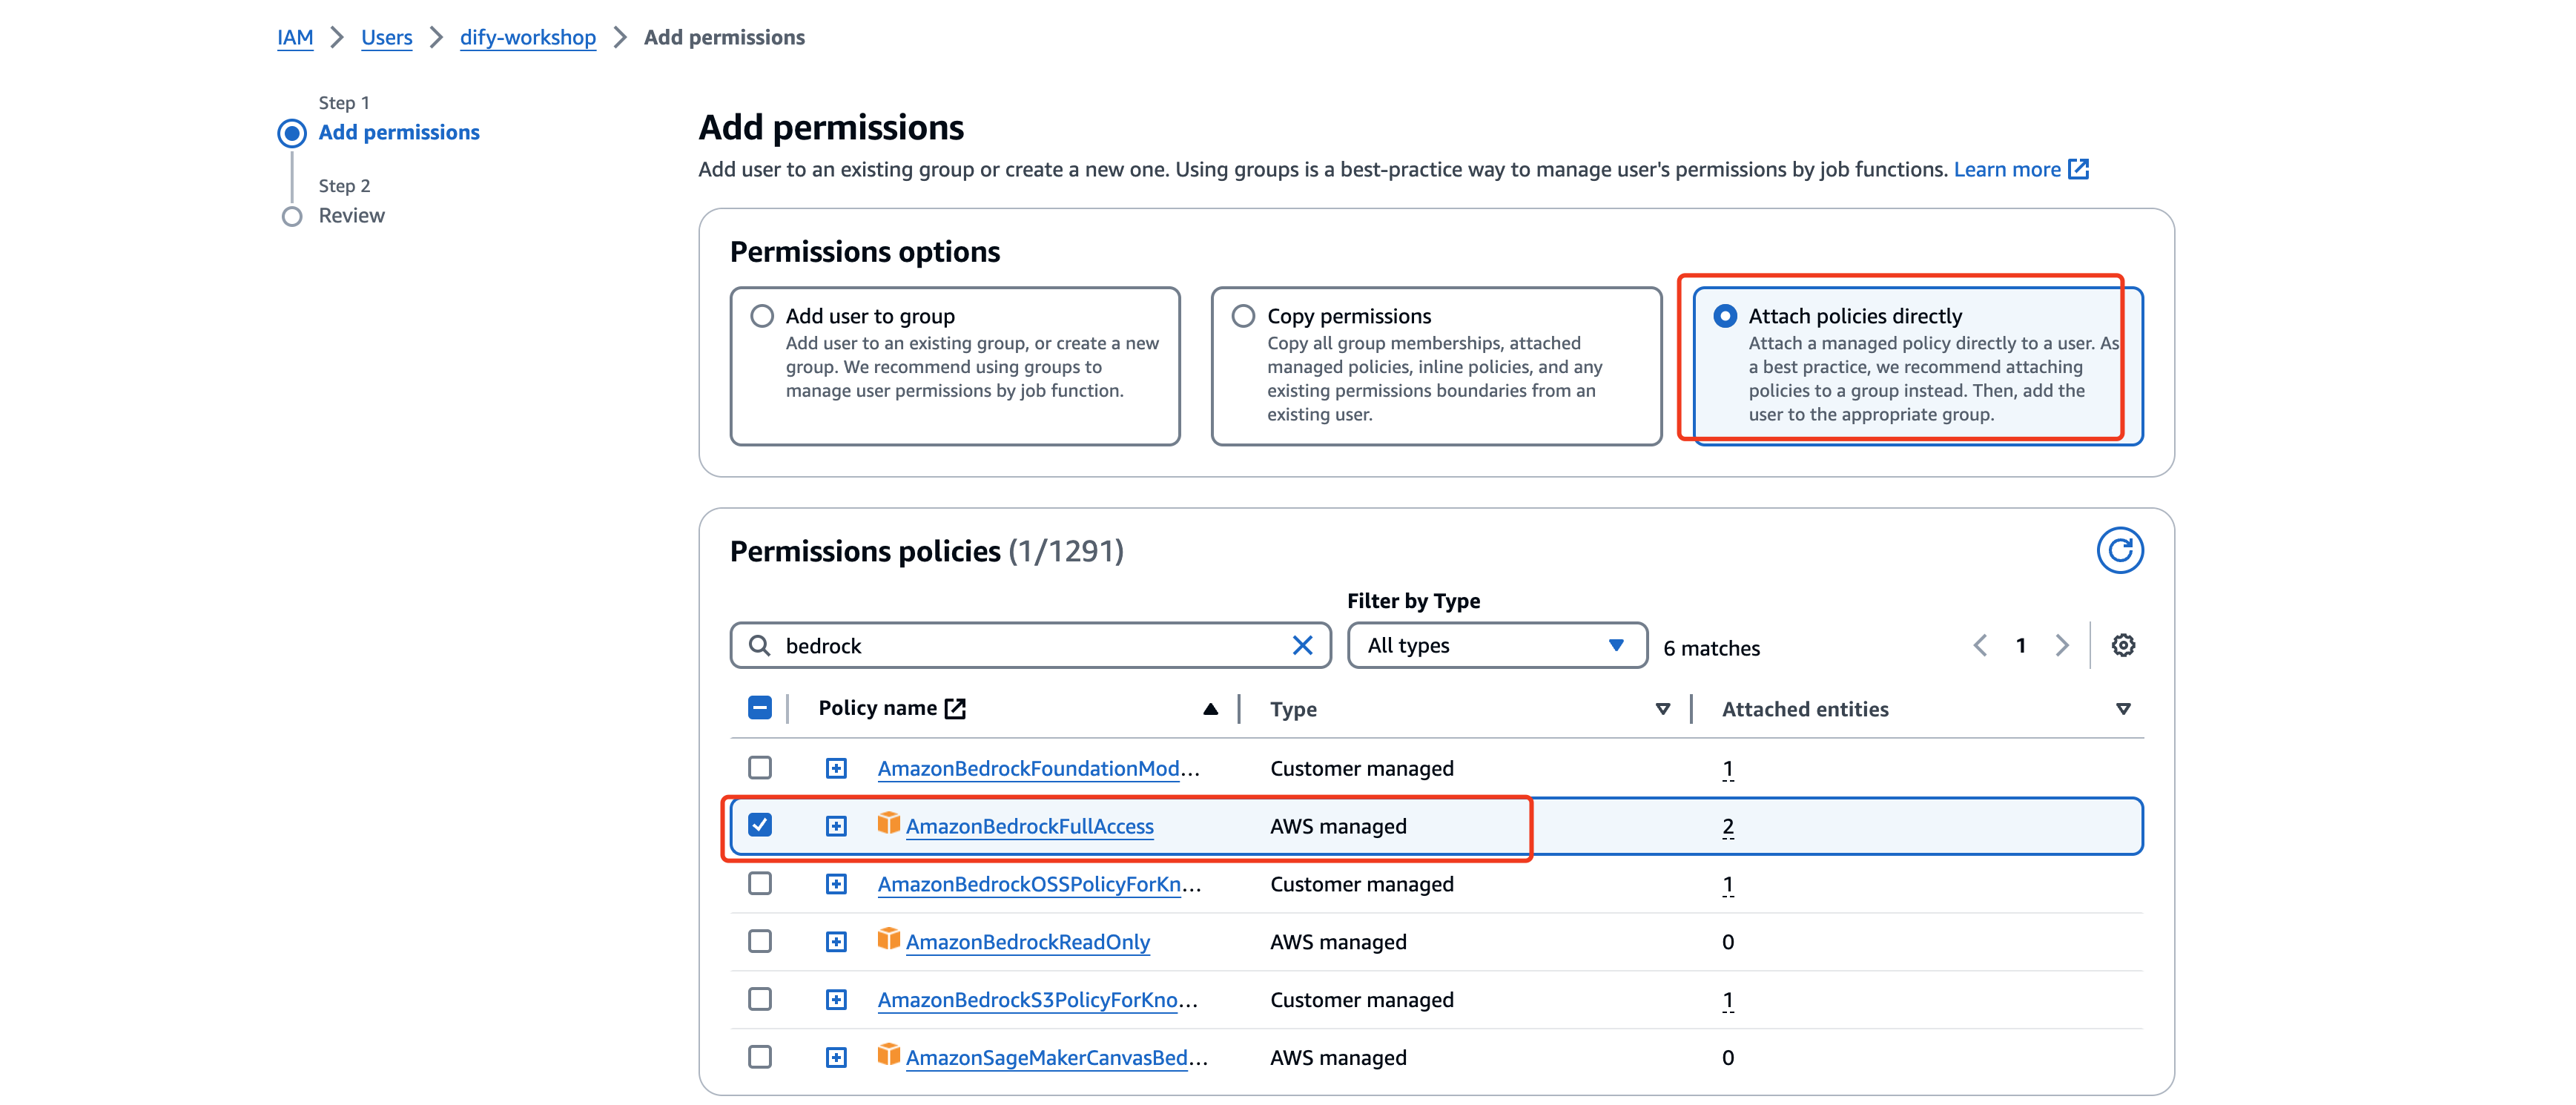Select the Add user to group option

762,316
